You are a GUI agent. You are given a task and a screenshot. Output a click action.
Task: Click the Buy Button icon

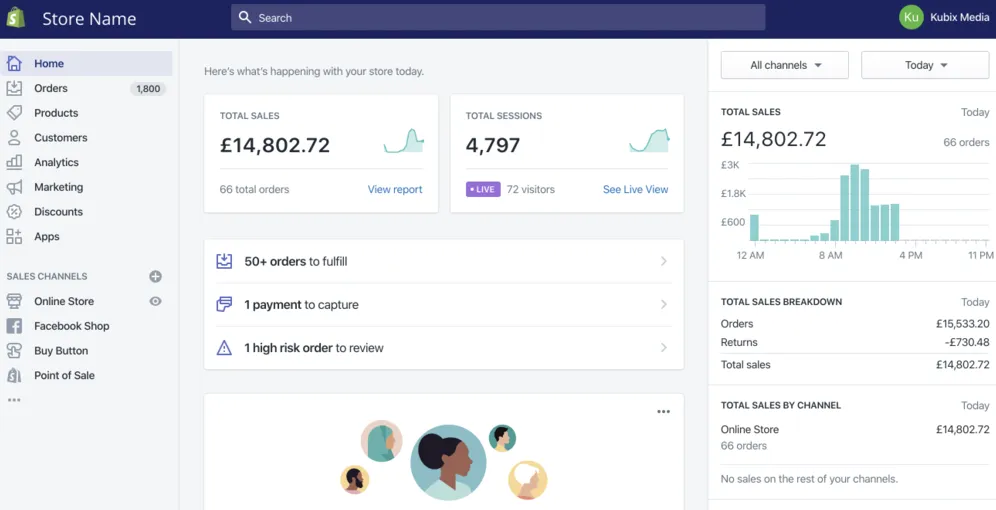pyautogui.click(x=14, y=351)
